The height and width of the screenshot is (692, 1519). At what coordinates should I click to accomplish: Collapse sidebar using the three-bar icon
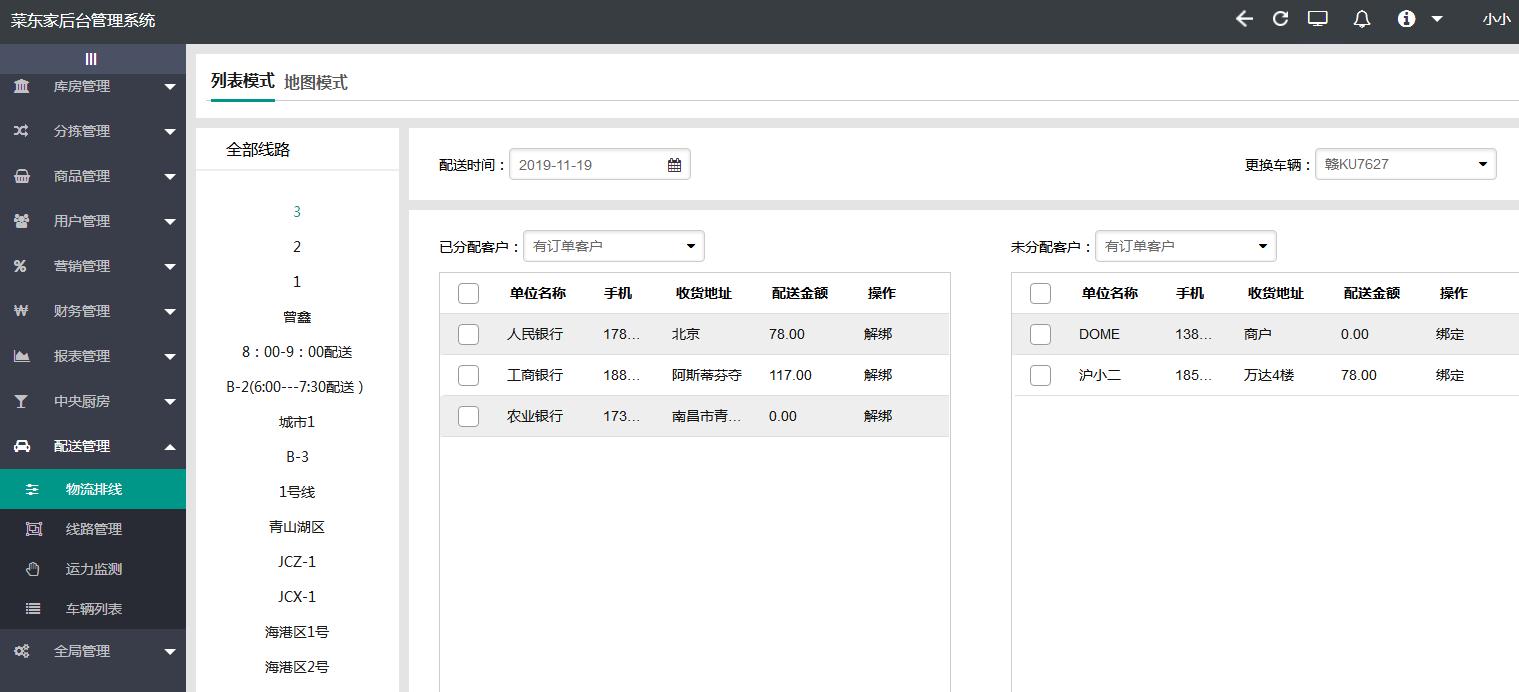[x=91, y=59]
